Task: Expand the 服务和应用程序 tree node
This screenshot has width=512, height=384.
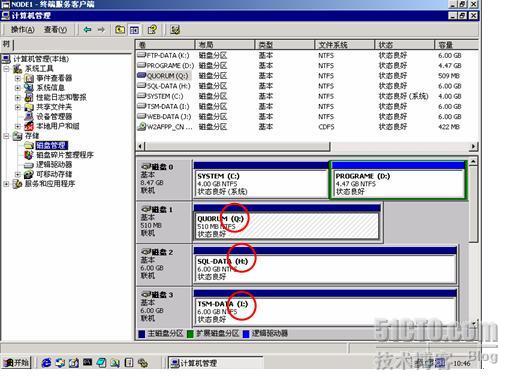Action: (x=6, y=184)
